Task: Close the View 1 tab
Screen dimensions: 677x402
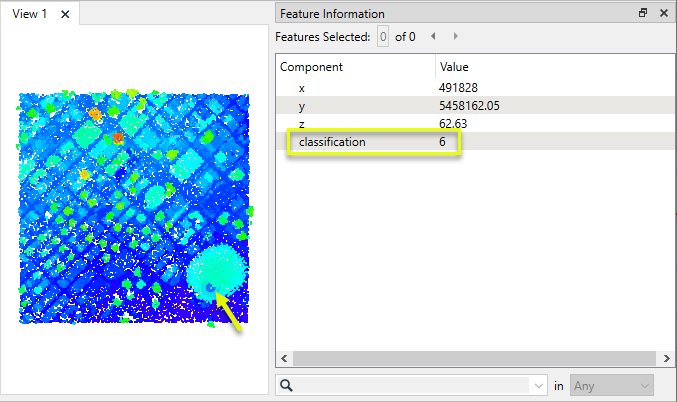Action: click(65, 14)
